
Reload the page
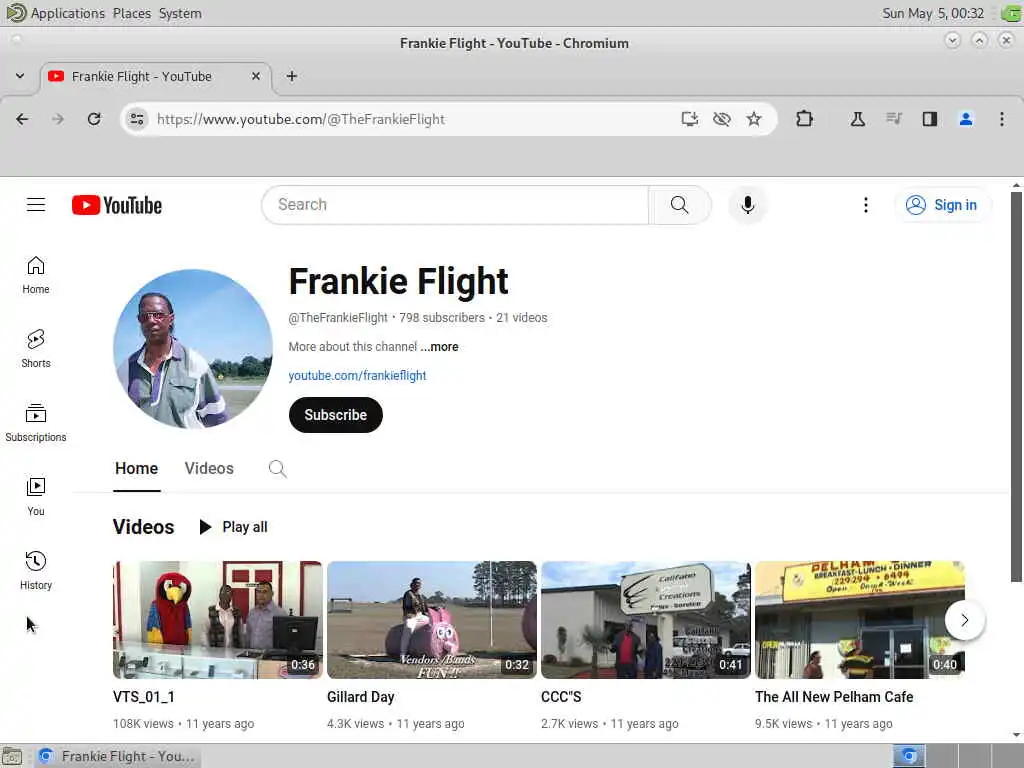(94, 119)
